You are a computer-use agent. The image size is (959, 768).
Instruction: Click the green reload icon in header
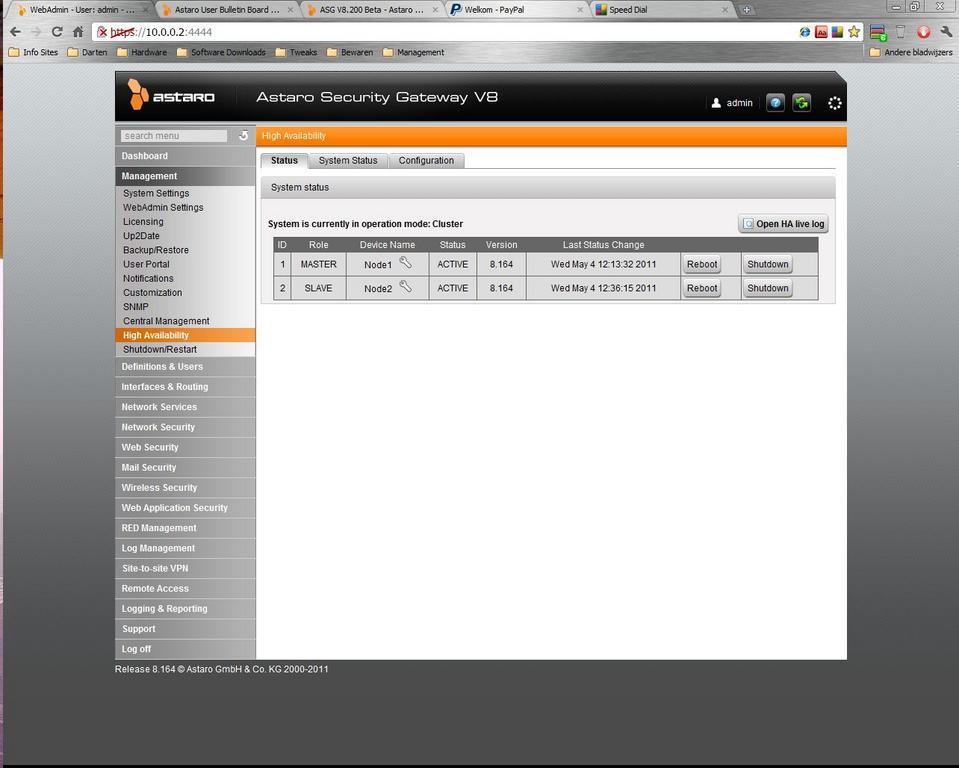[x=801, y=103]
